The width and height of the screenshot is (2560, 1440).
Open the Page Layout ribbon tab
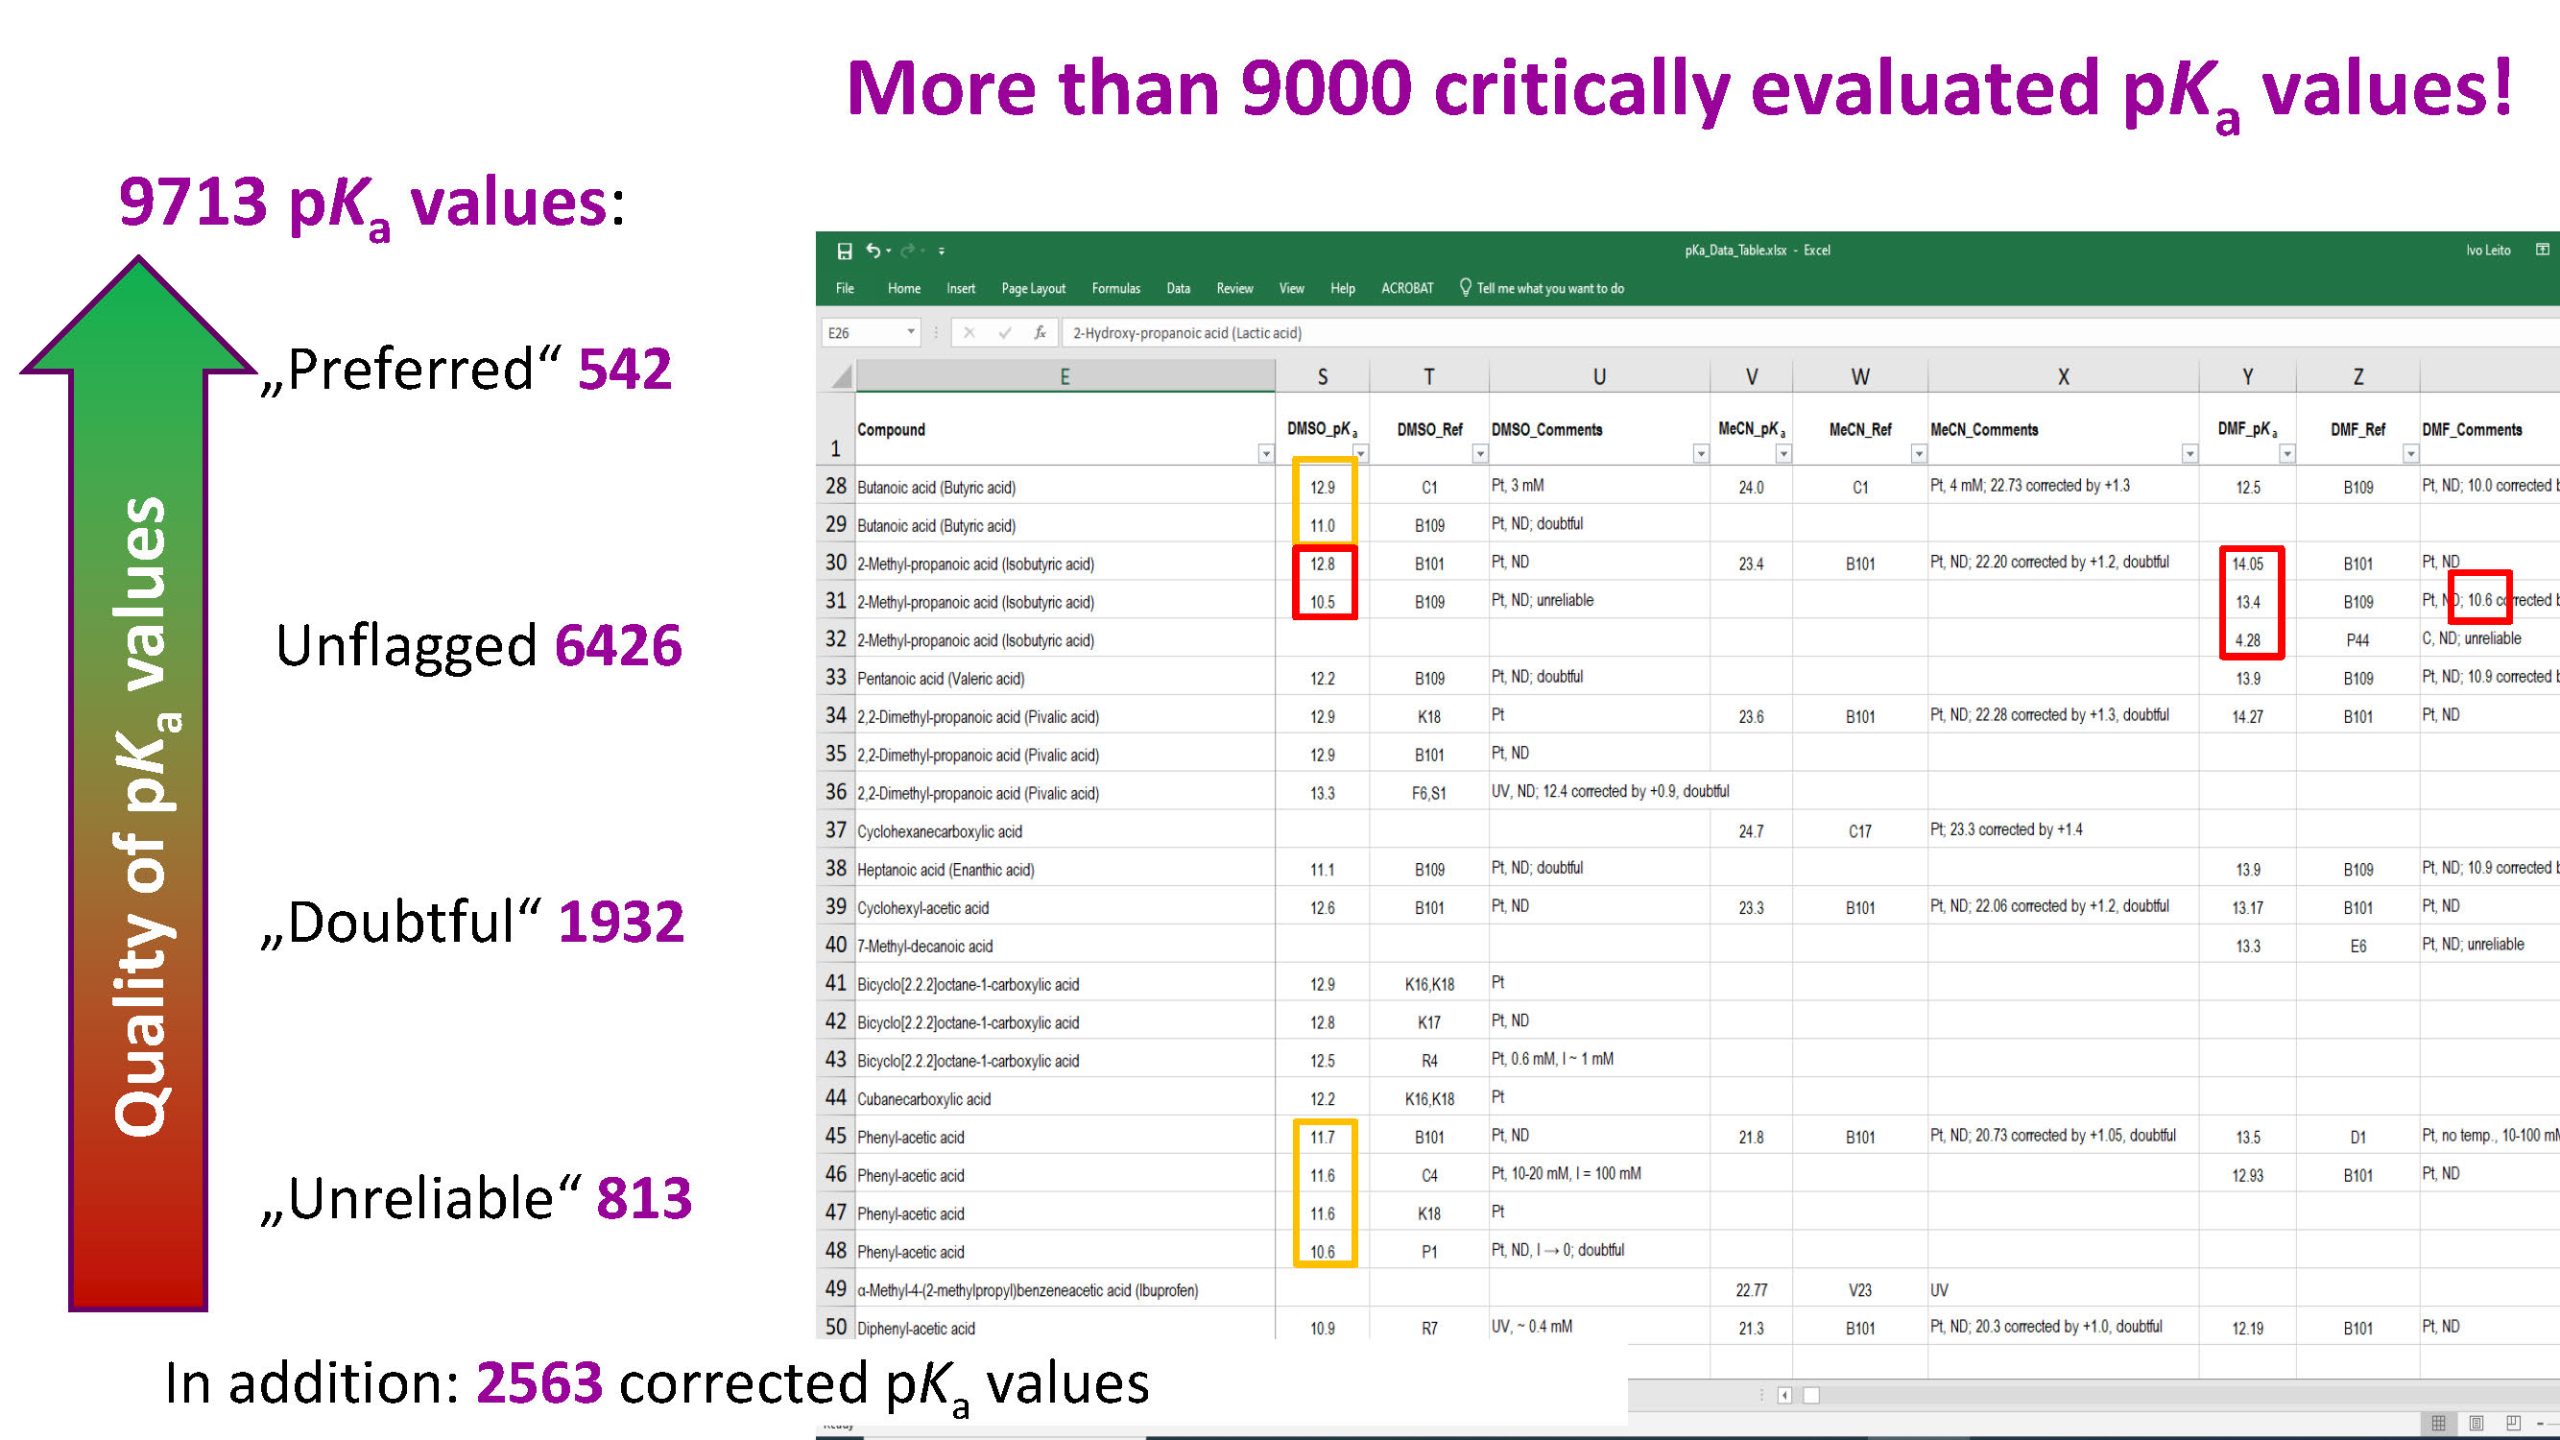point(1033,288)
